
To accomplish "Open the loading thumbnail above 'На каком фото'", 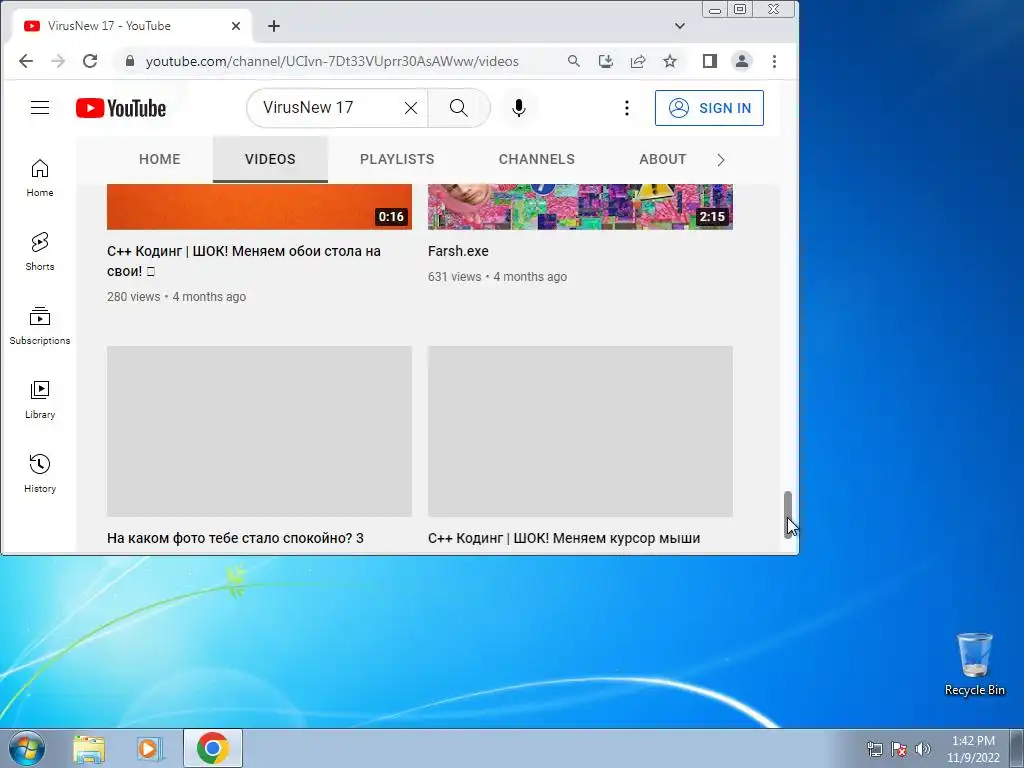I will click(259, 431).
